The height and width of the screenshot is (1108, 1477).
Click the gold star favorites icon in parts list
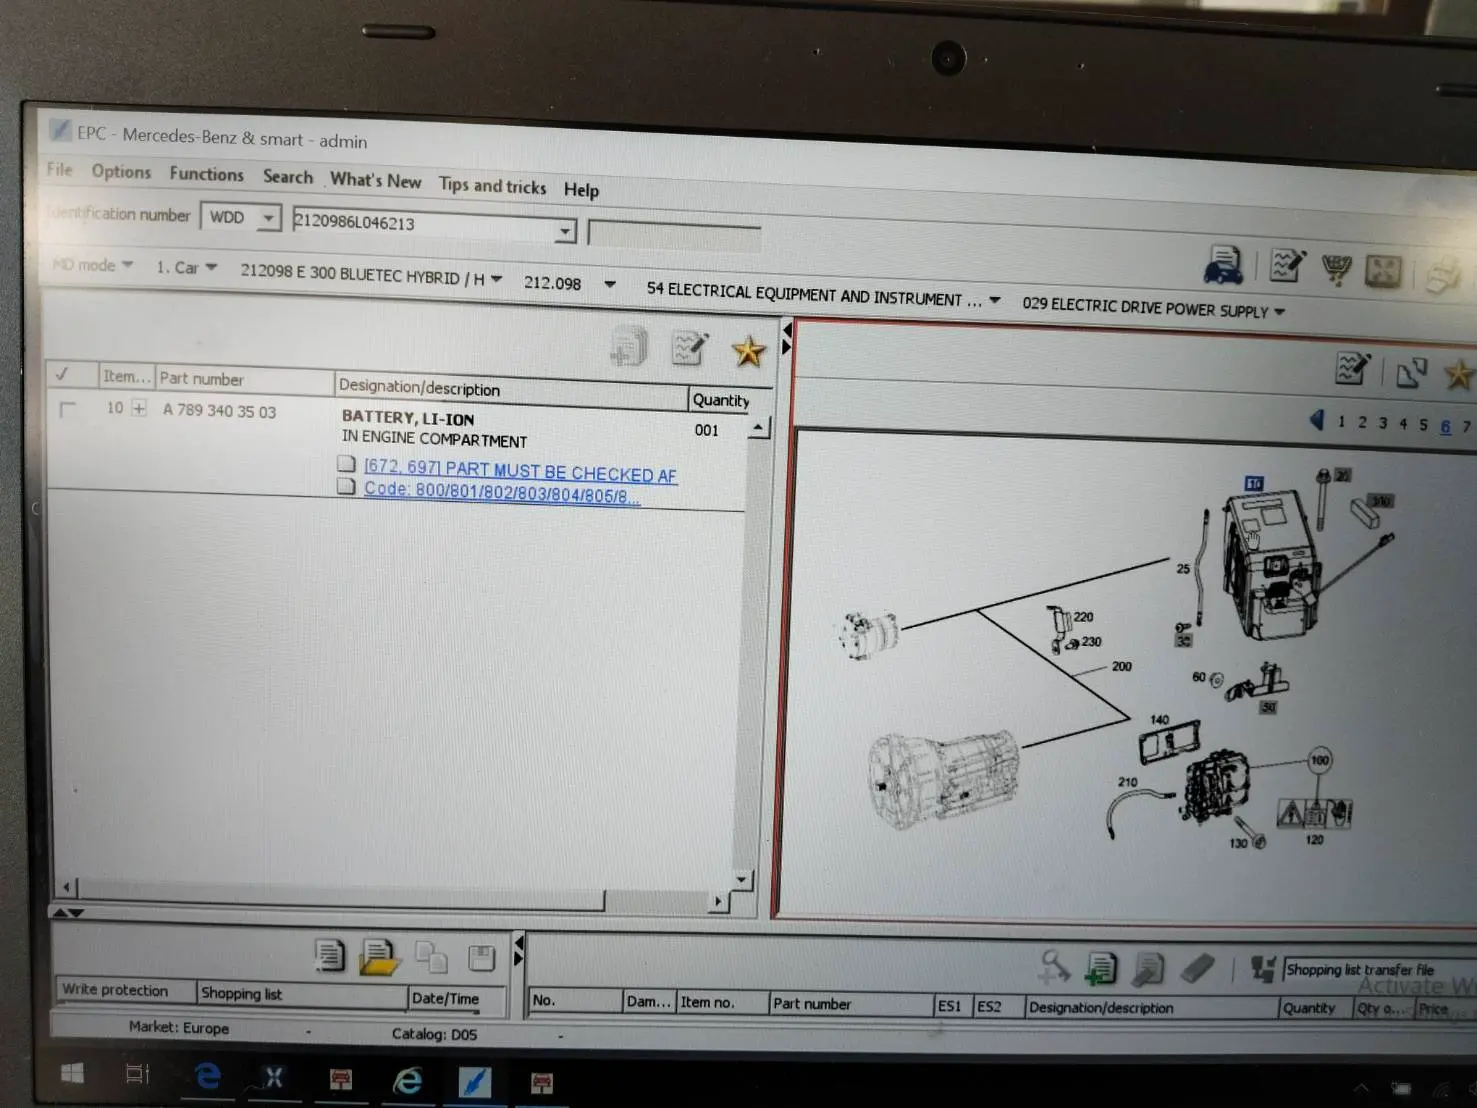[x=748, y=351]
